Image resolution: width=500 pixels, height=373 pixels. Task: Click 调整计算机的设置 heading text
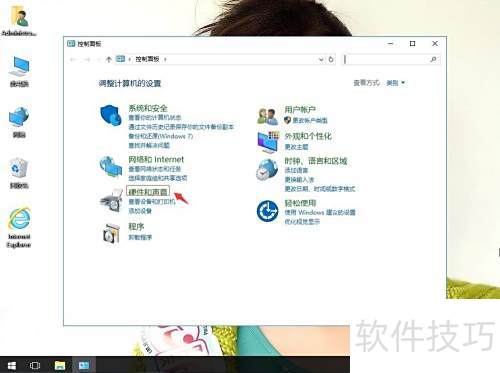click(130, 83)
